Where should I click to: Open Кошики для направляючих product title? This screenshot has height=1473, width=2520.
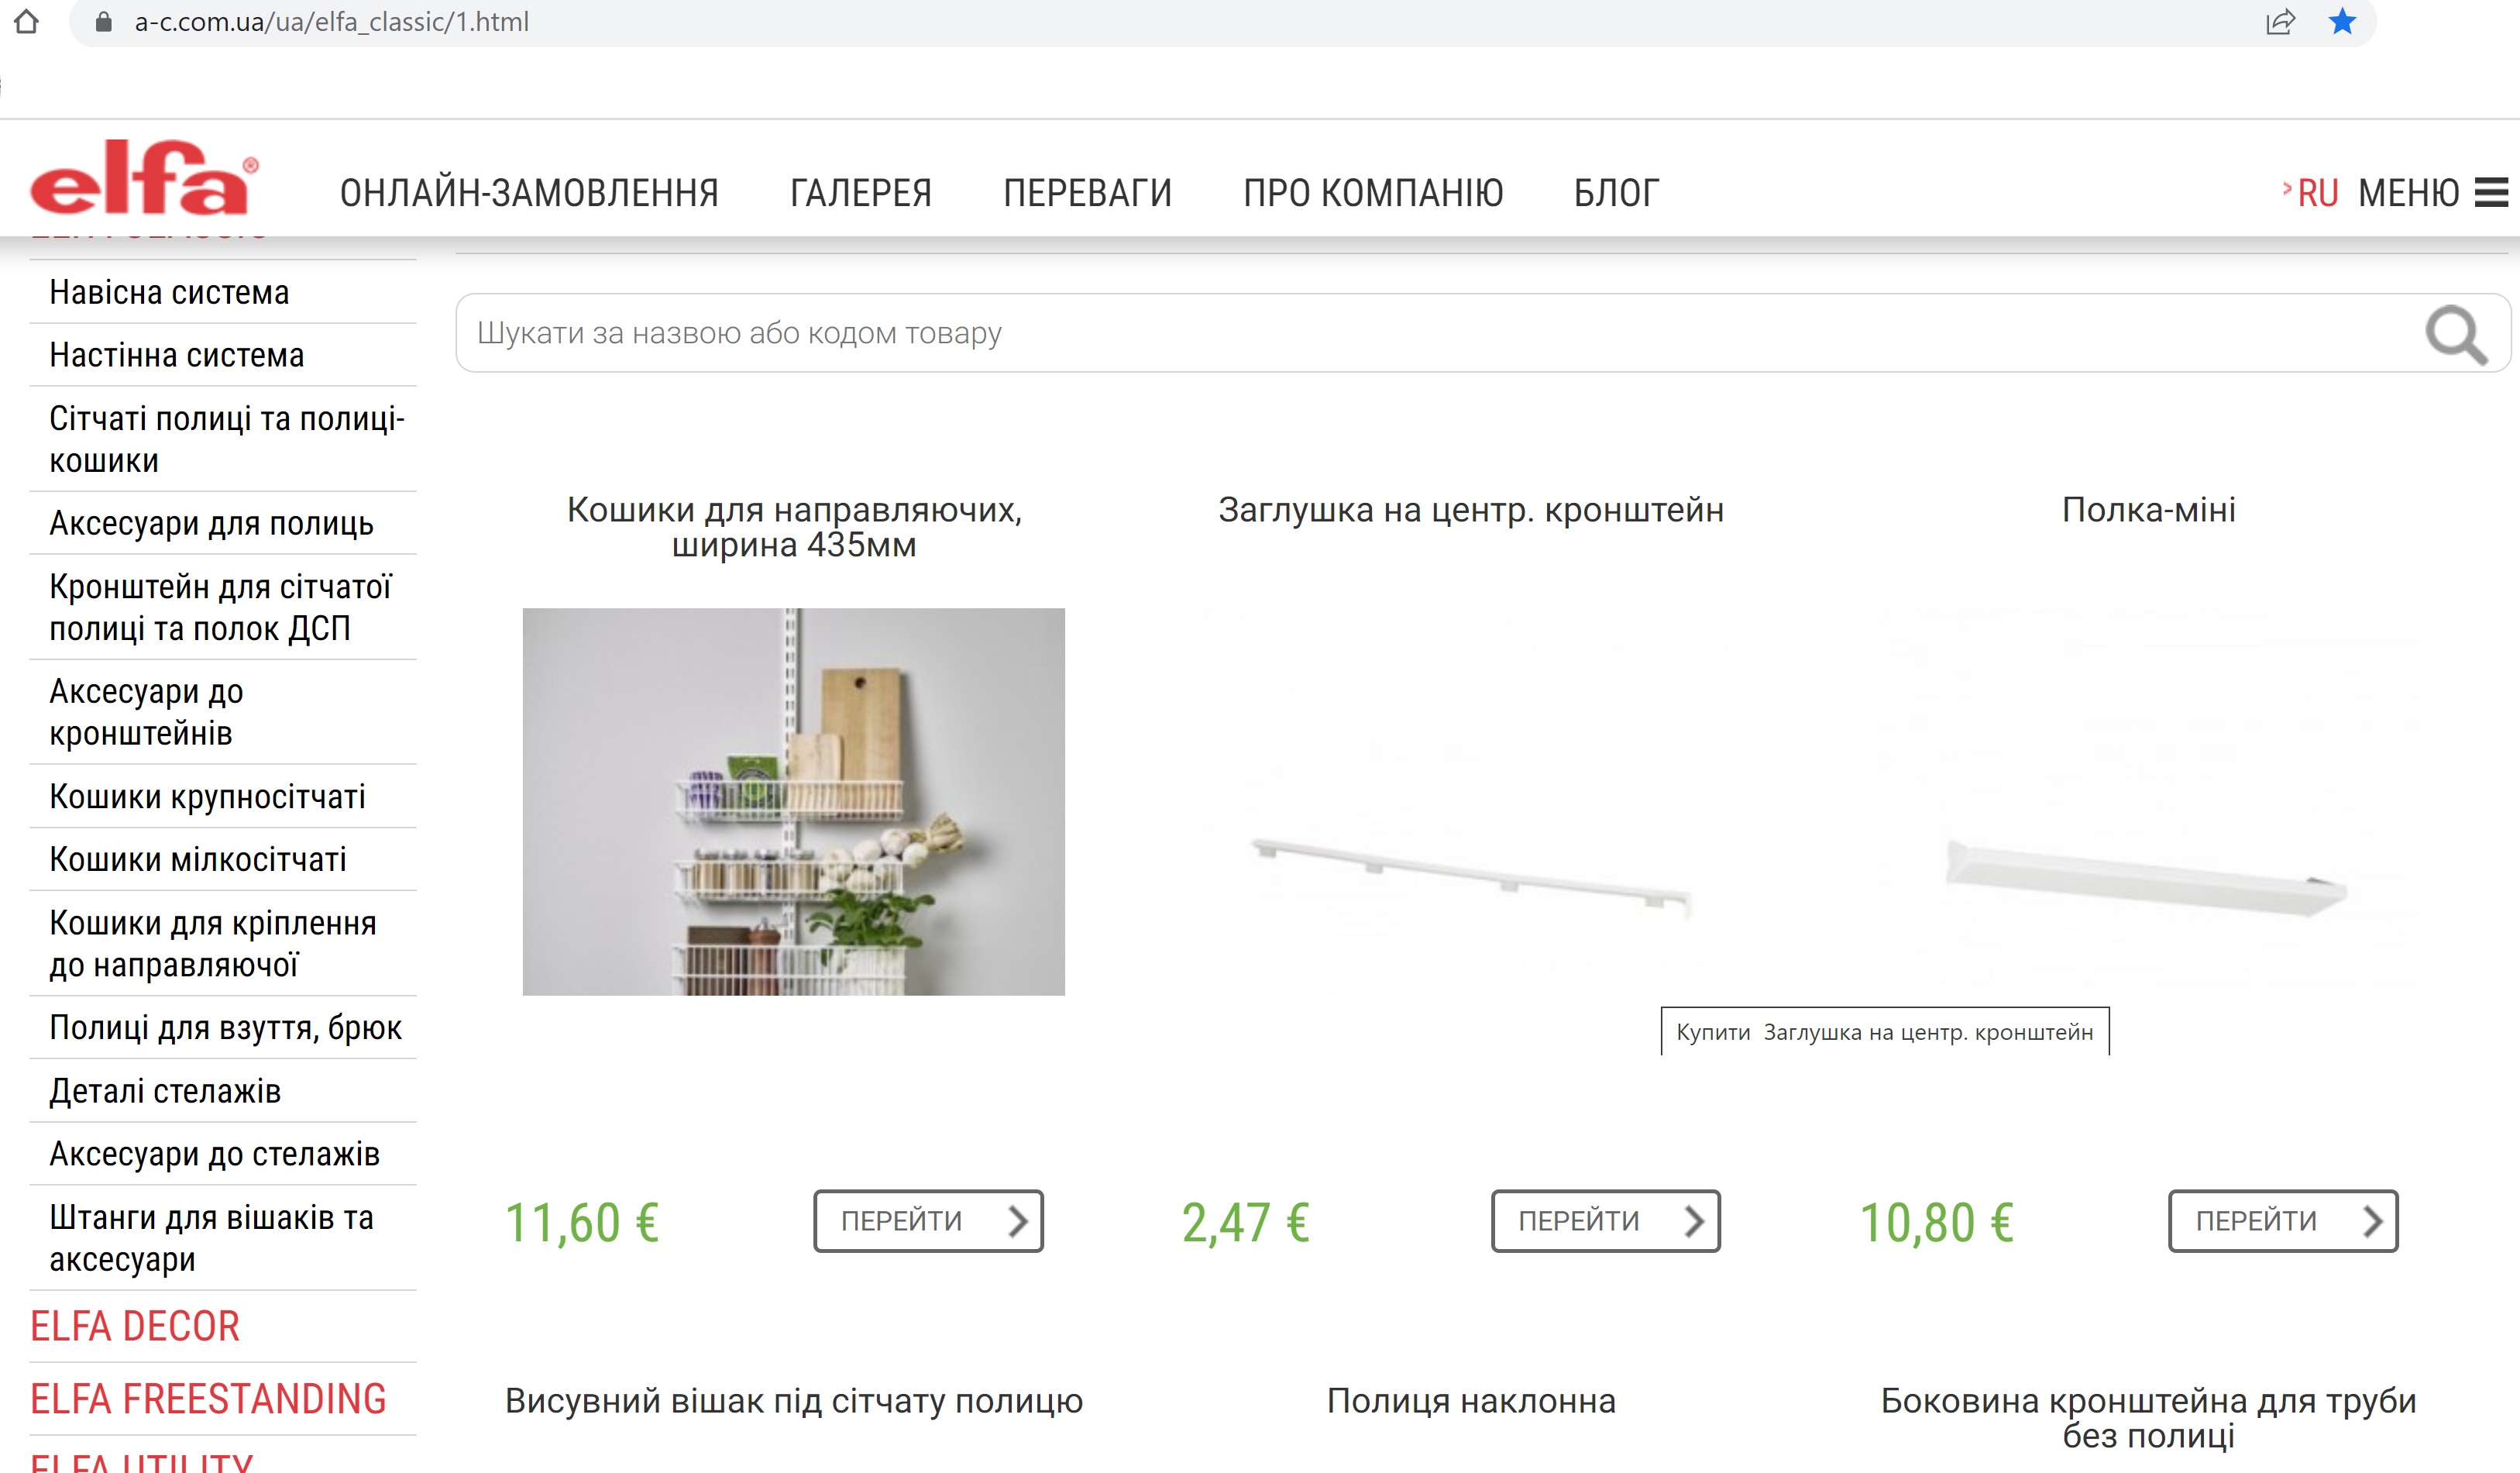pos(794,527)
